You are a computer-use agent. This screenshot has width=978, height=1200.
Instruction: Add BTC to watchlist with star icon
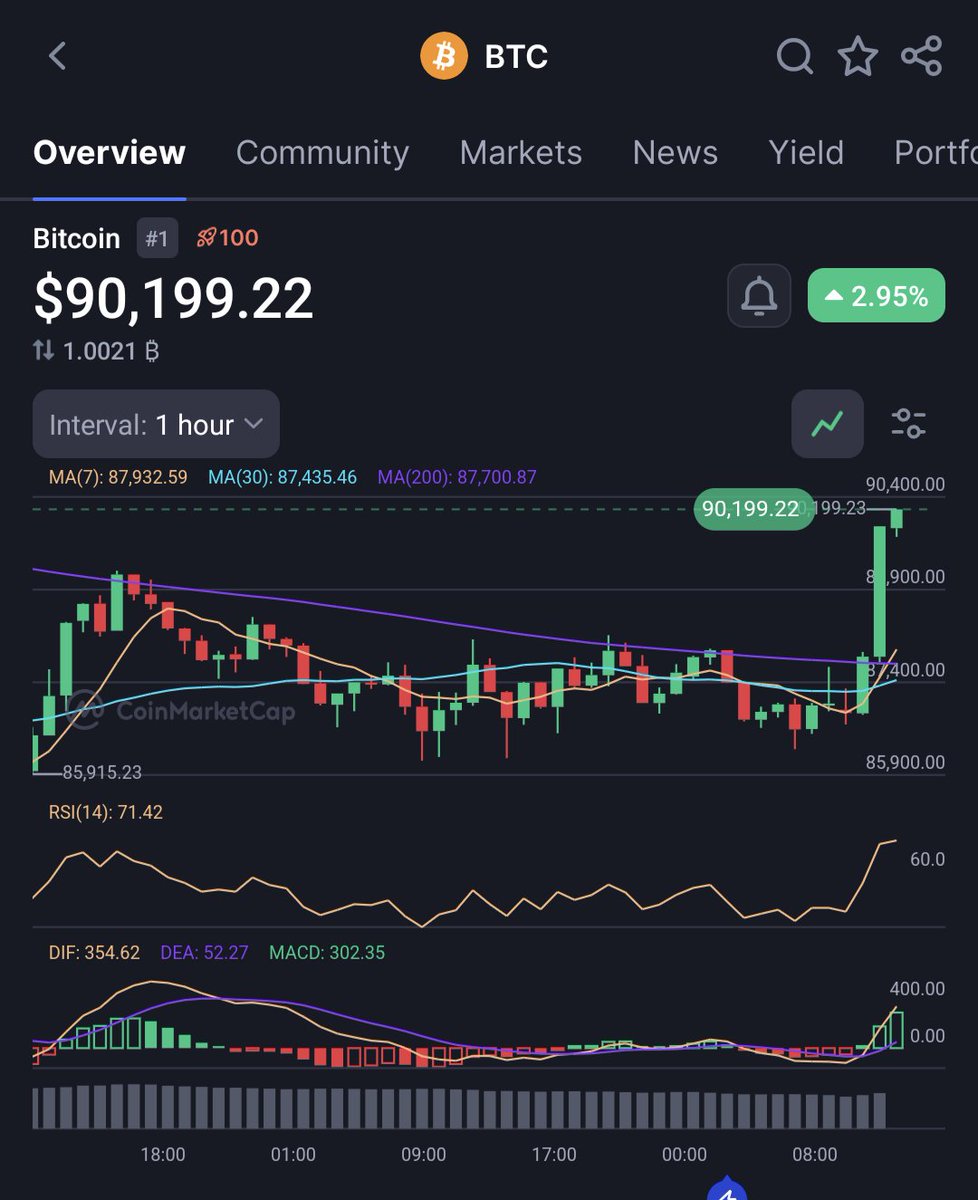coord(858,56)
